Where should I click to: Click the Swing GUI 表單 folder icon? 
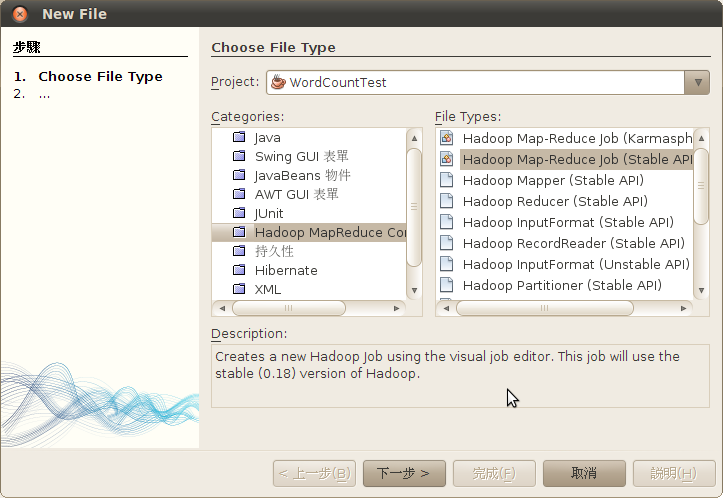click(x=239, y=156)
